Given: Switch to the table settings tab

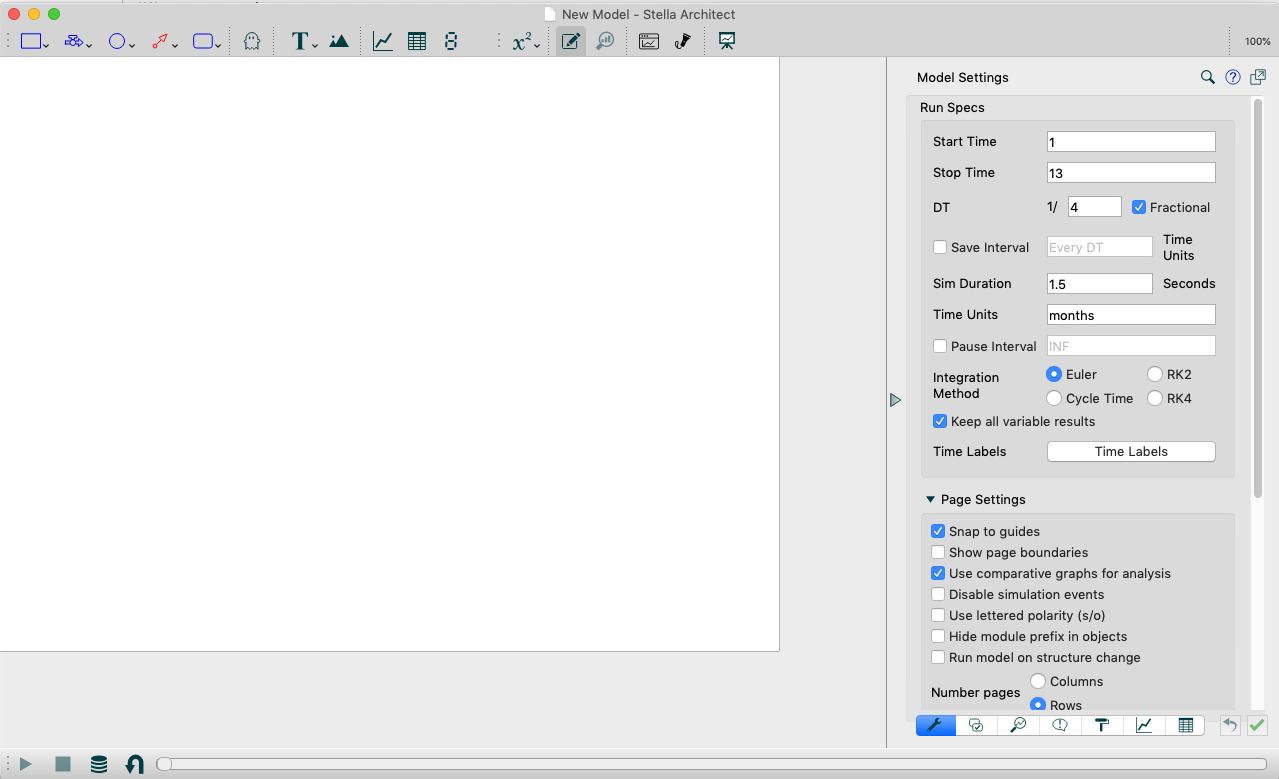Looking at the screenshot, I should coord(1185,726).
